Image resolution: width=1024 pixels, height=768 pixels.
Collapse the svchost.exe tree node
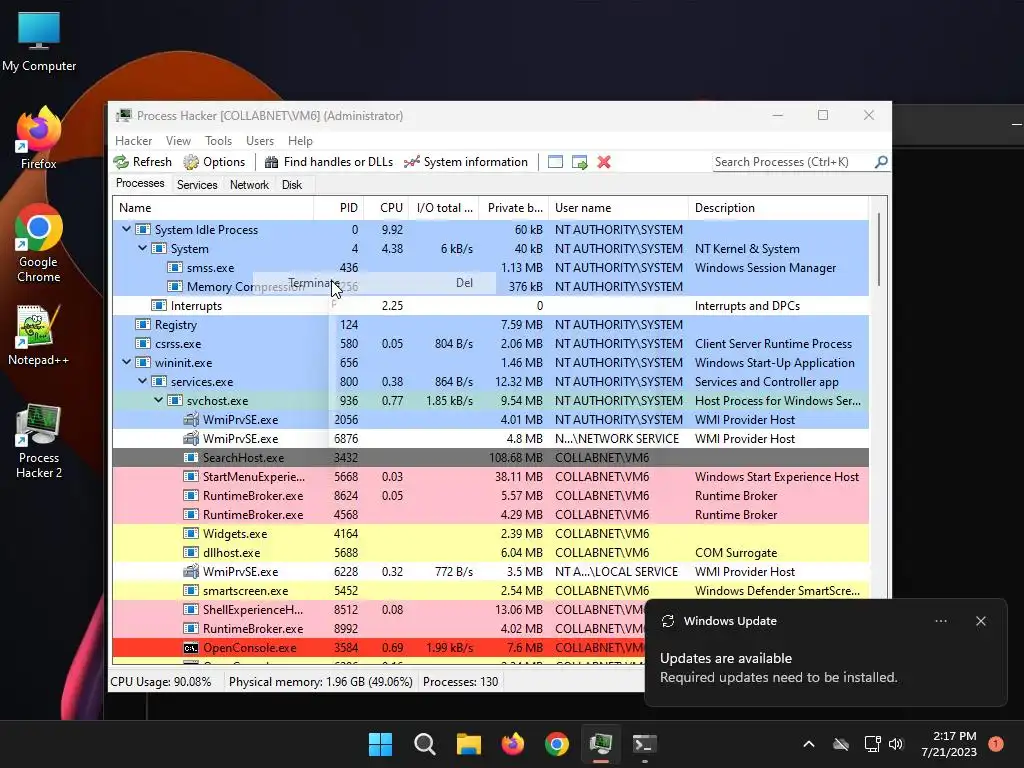[159, 400]
